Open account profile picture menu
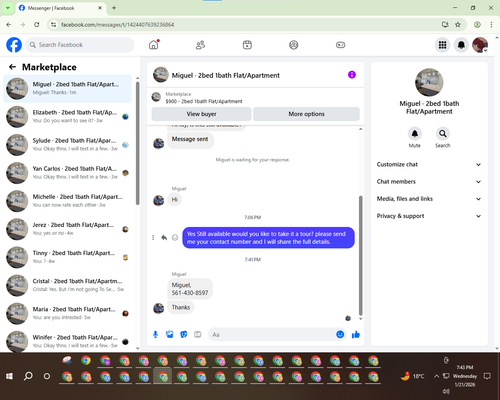Image resolution: width=500 pixels, height=400 pixels. tap(480, 45)
